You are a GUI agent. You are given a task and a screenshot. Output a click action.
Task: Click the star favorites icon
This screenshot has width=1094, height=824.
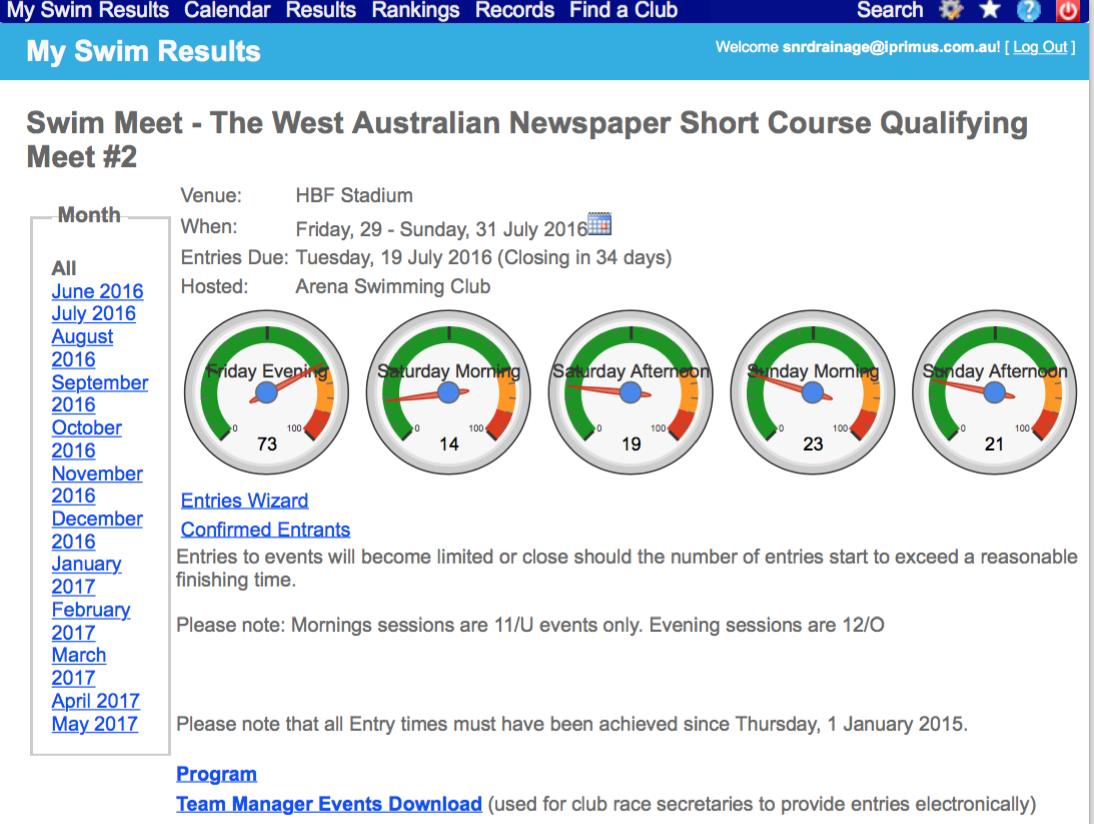pos(989,11)
